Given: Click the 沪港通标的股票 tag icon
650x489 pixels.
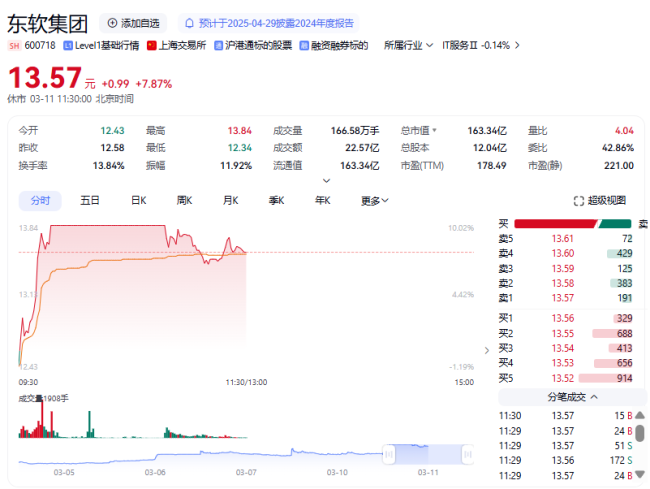Looking at the screenshot, I should click(218, 46).
